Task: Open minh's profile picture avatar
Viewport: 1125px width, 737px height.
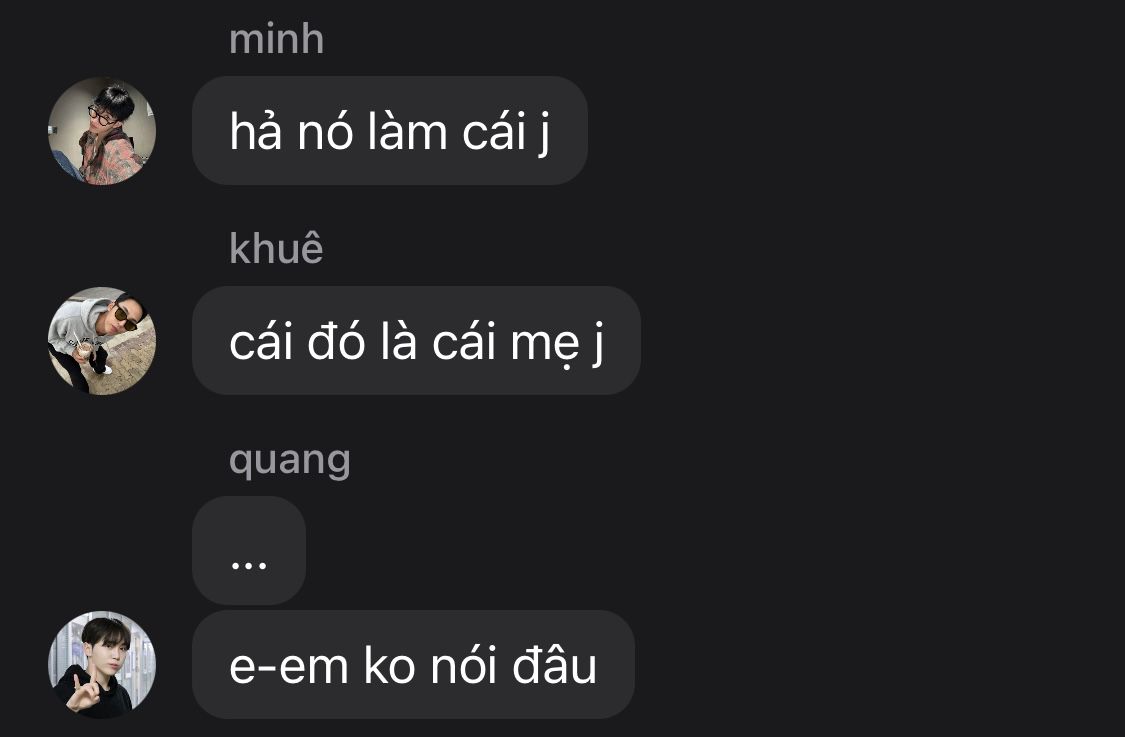Action: pyautogui.click(x=102, y=131)
